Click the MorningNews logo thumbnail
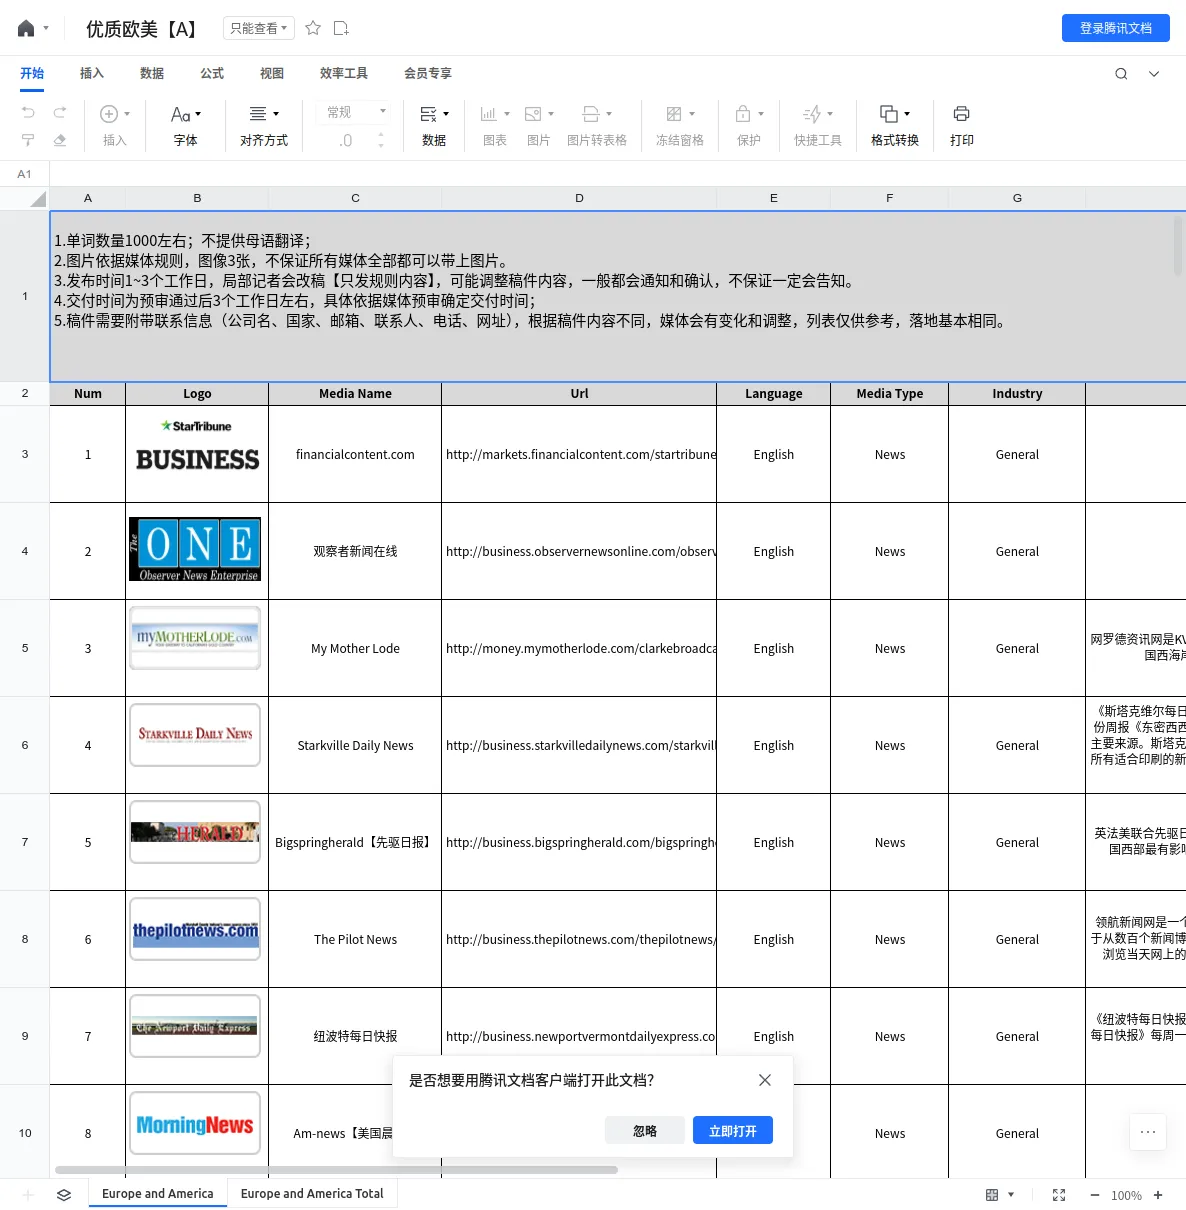 coord(195,1124)
